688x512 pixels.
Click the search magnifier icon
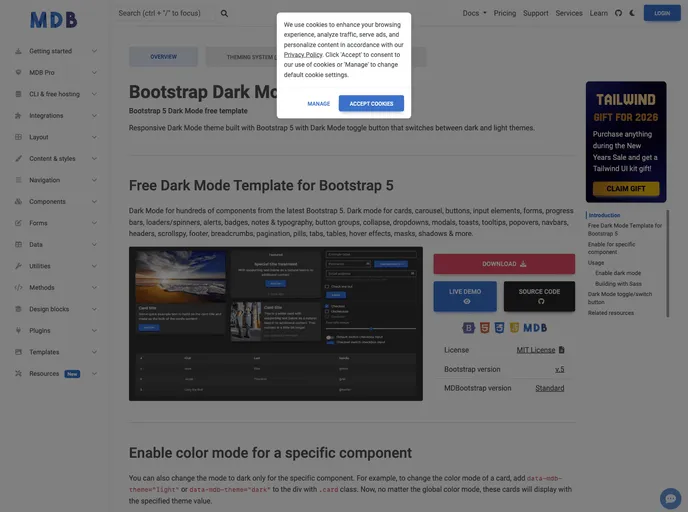pyautogui.click(x=224, y=14)
